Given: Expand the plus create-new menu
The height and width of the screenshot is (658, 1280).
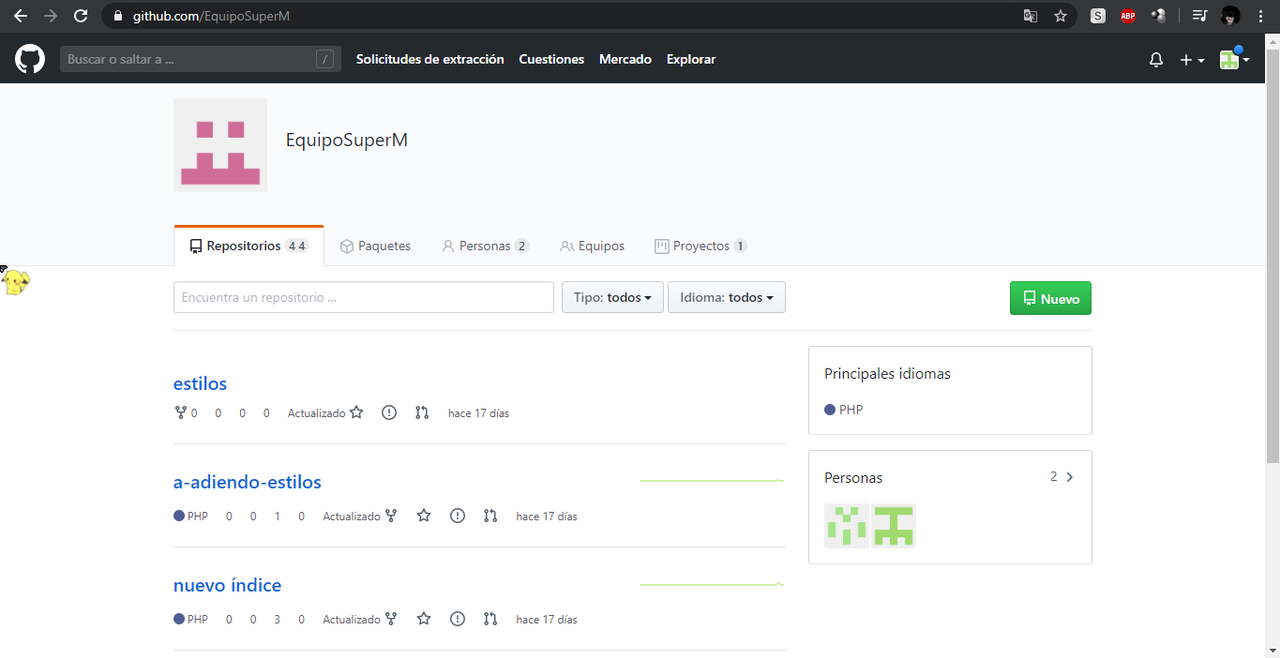Looking at the screenshot, I should 1191,60.
